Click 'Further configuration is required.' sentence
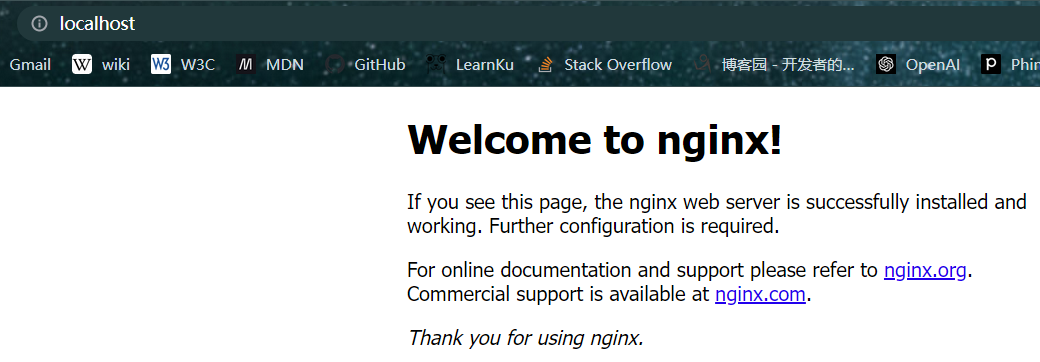Image resolution: width=1040 pixels, height=362 pixels. [x=633, y=226]
